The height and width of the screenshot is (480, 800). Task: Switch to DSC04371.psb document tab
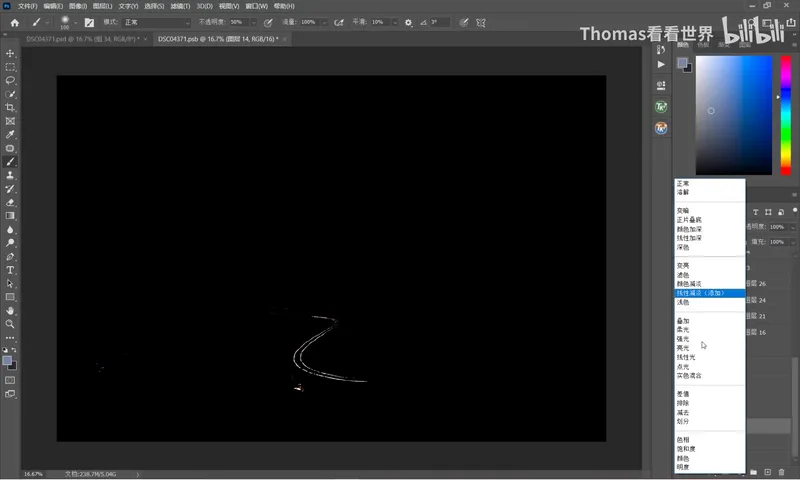coord(218,39)
